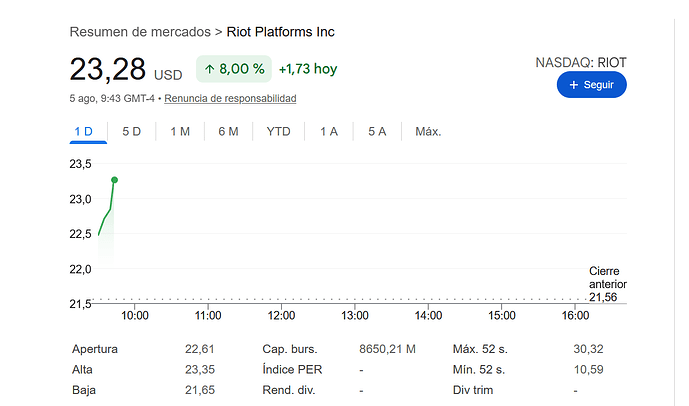Switch to the 6 M chart range
Viewport: 689px width, 406px height.
tap(228, 131)
